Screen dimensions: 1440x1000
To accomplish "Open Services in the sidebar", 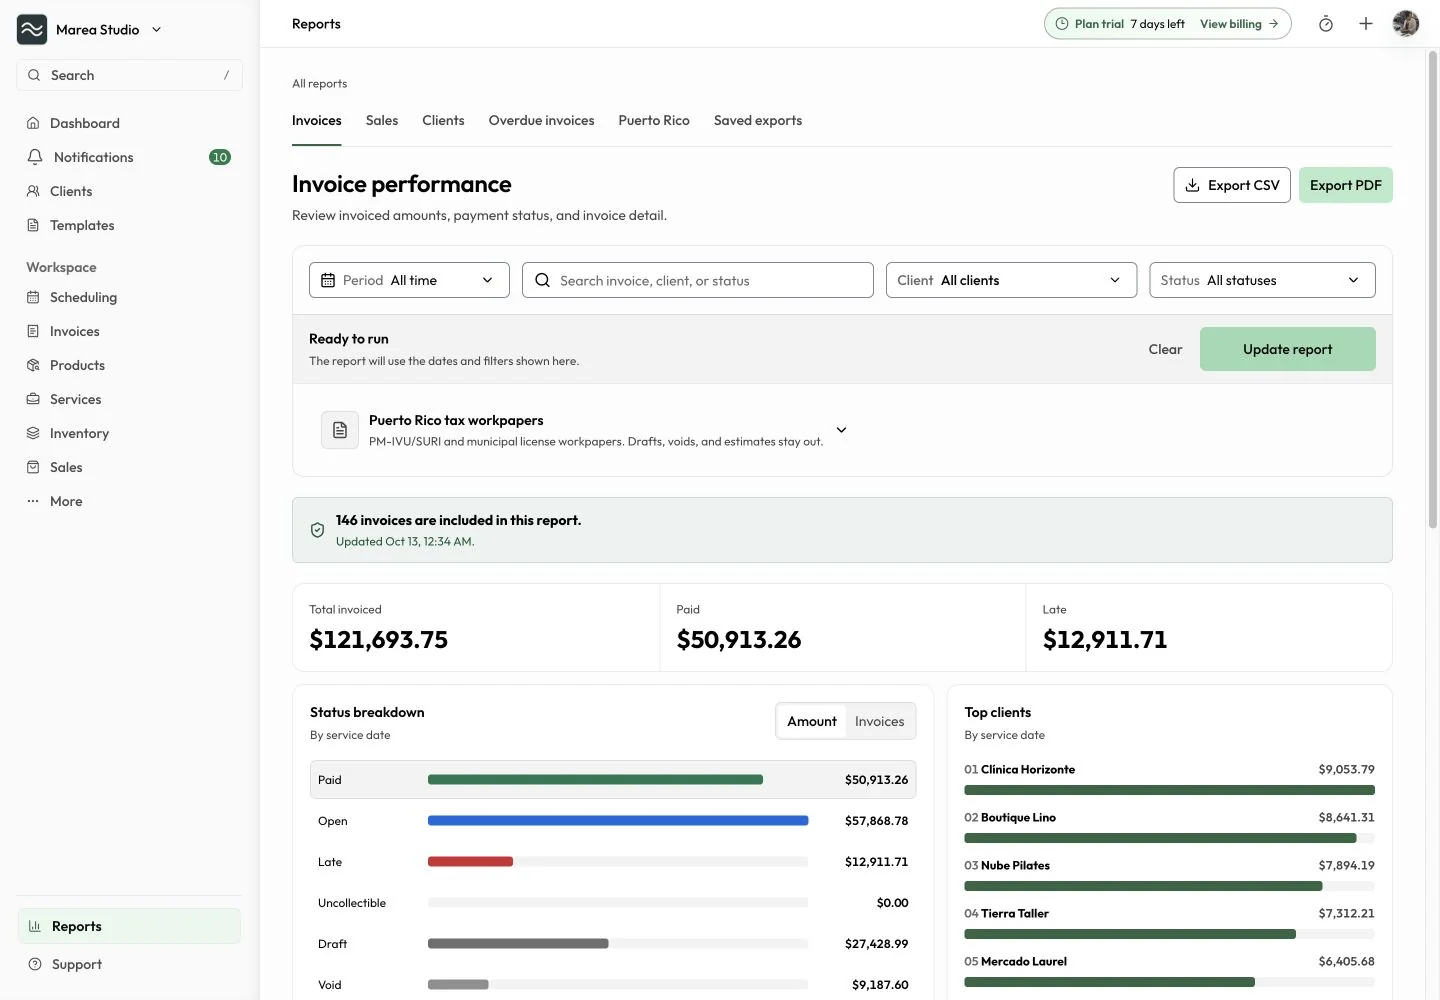I will 129,399.
